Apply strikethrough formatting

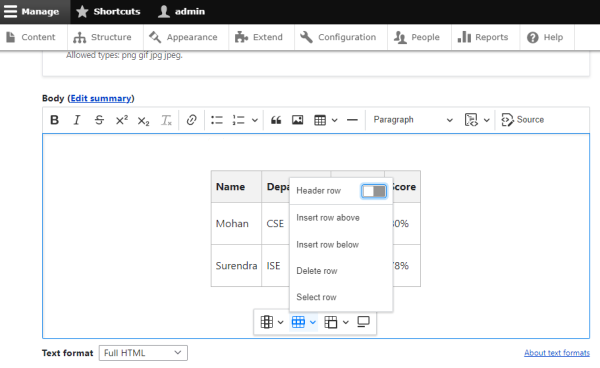click(99, 120)
